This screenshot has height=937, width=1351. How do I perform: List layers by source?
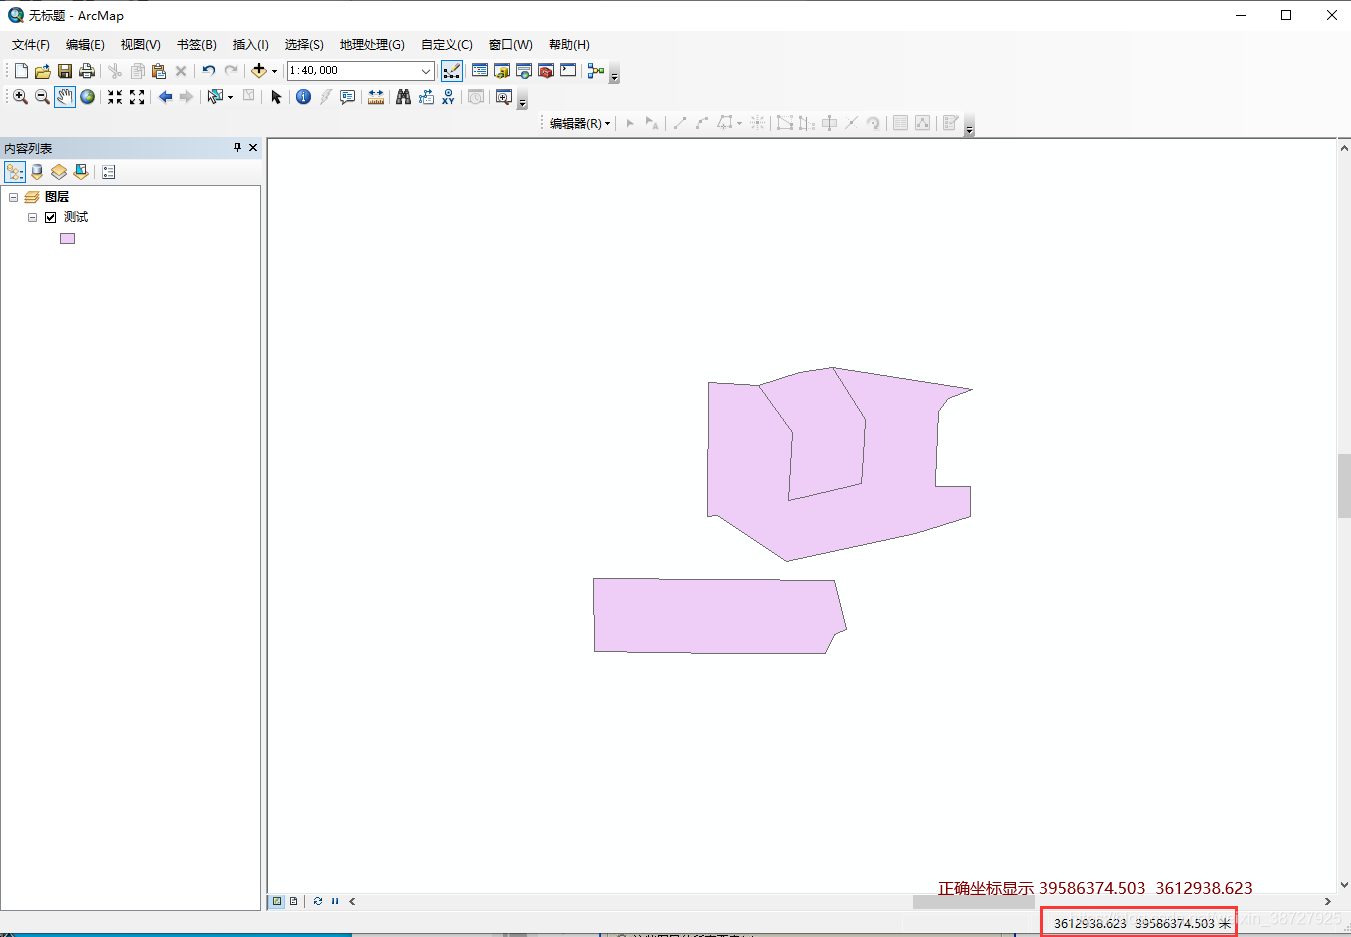37,172
